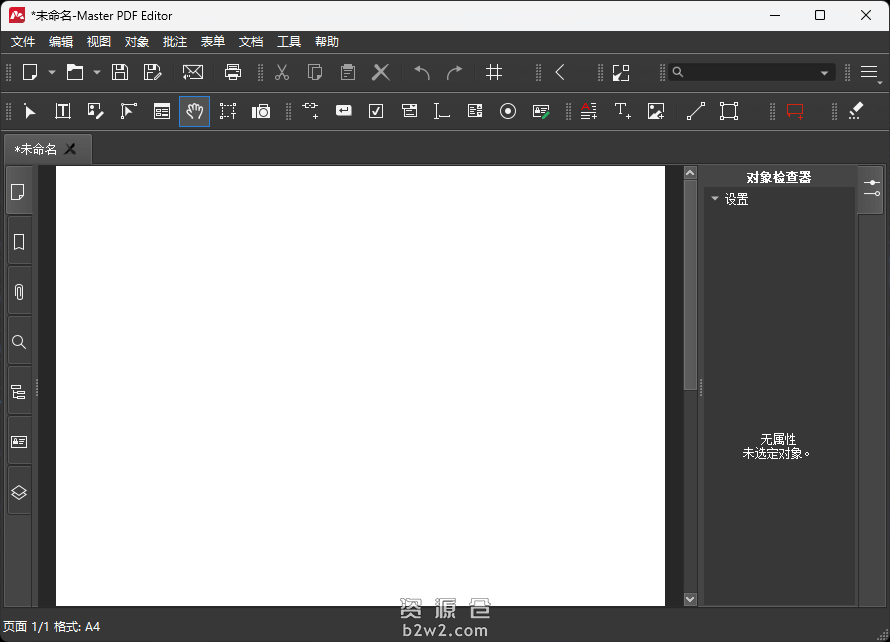Click the snapshot camera tool icon

click(261, 111)
